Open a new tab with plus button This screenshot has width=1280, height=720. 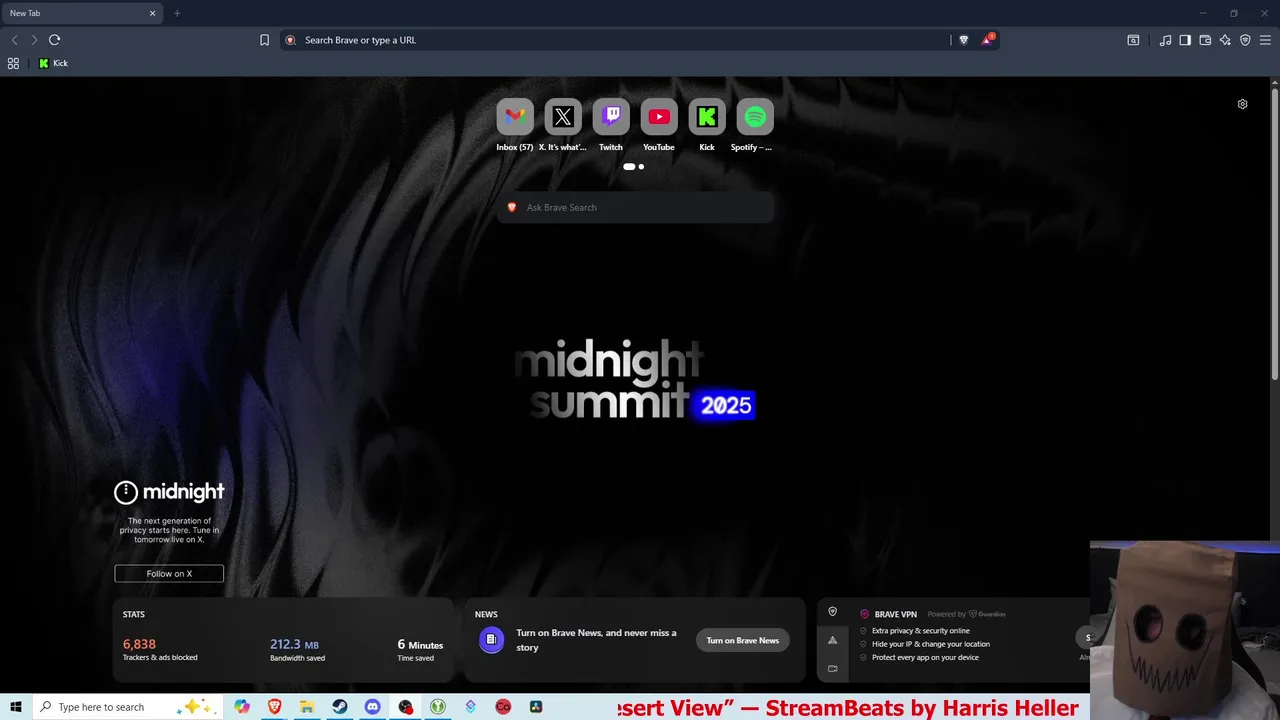[x=177, y=13]
